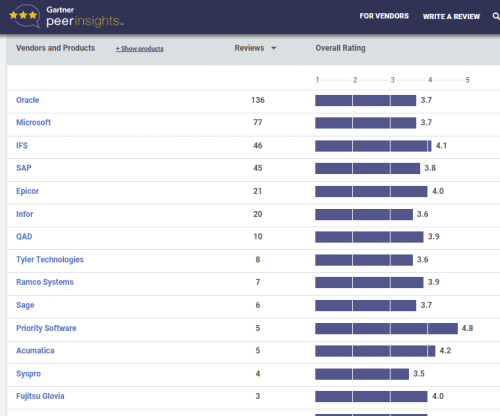Open Fujitsu Glovia vendor link

(40, 396)
